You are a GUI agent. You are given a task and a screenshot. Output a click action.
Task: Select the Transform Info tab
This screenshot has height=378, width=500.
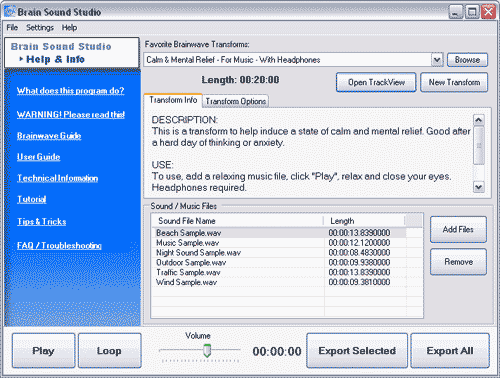[173, 100]
